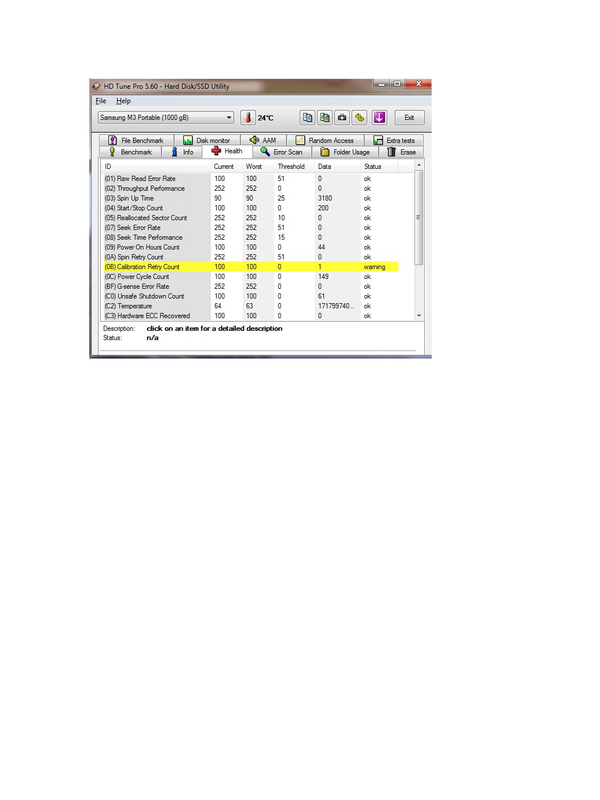Viewport: 600px width, 800px height.
Task: Select the (BF) G-sense Error Rate row
Action: click(251, 286)
